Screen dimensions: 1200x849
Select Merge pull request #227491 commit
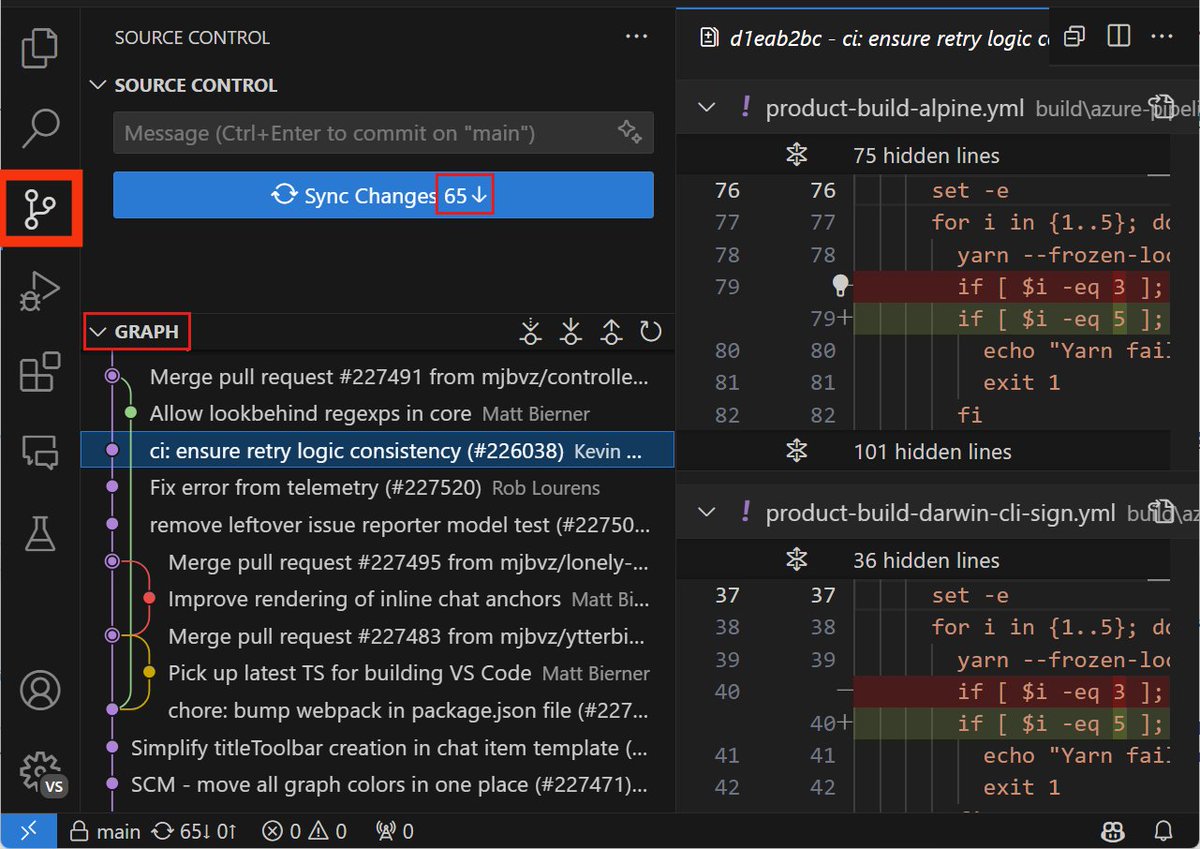[x=377, y=377]
